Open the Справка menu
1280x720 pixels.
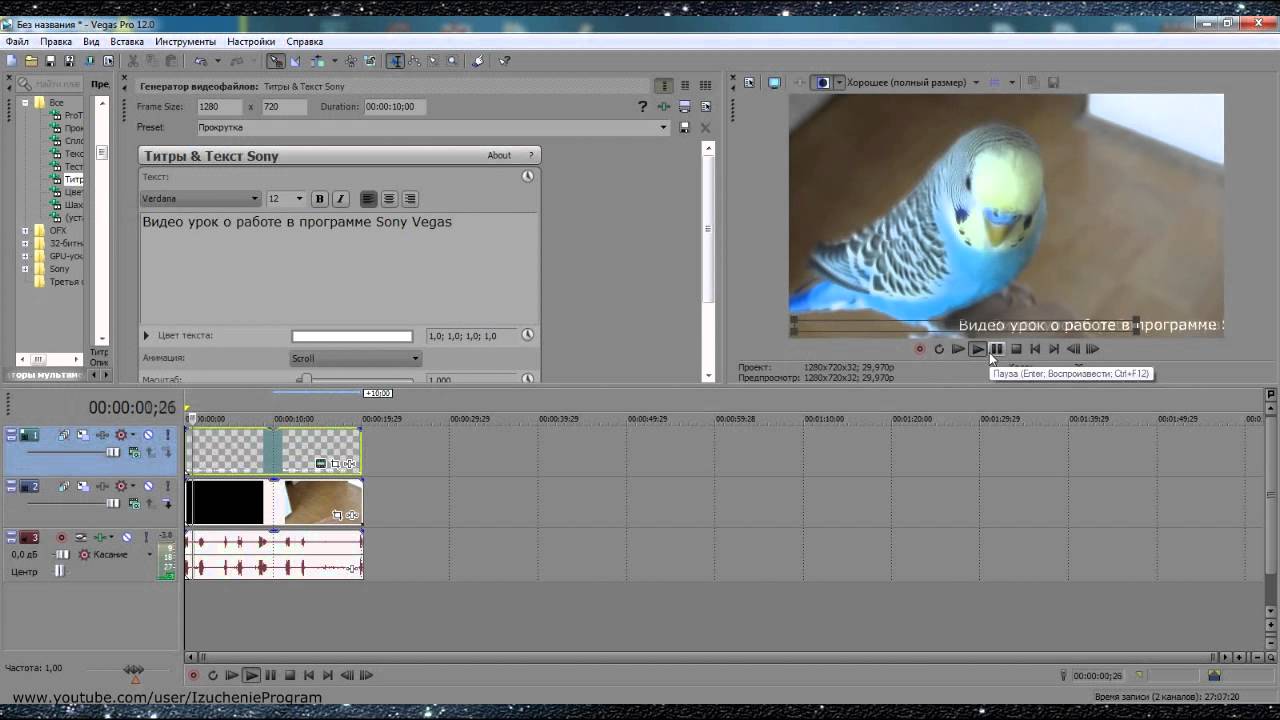(305, 42)
